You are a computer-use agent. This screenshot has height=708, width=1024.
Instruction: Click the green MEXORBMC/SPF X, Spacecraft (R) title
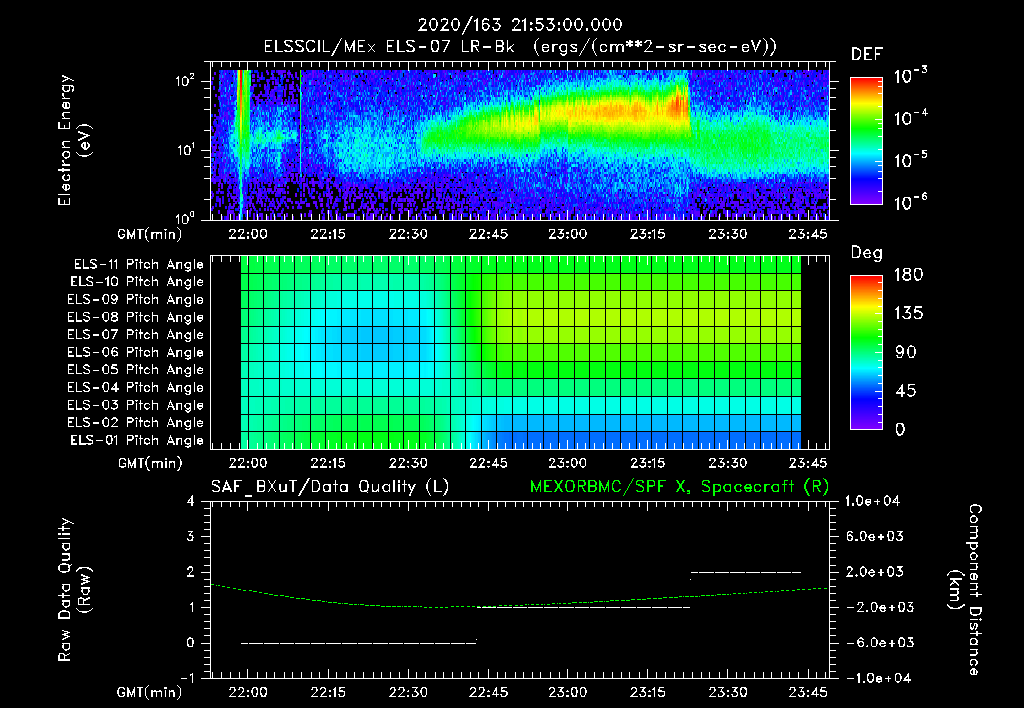(x=679, y=487)
